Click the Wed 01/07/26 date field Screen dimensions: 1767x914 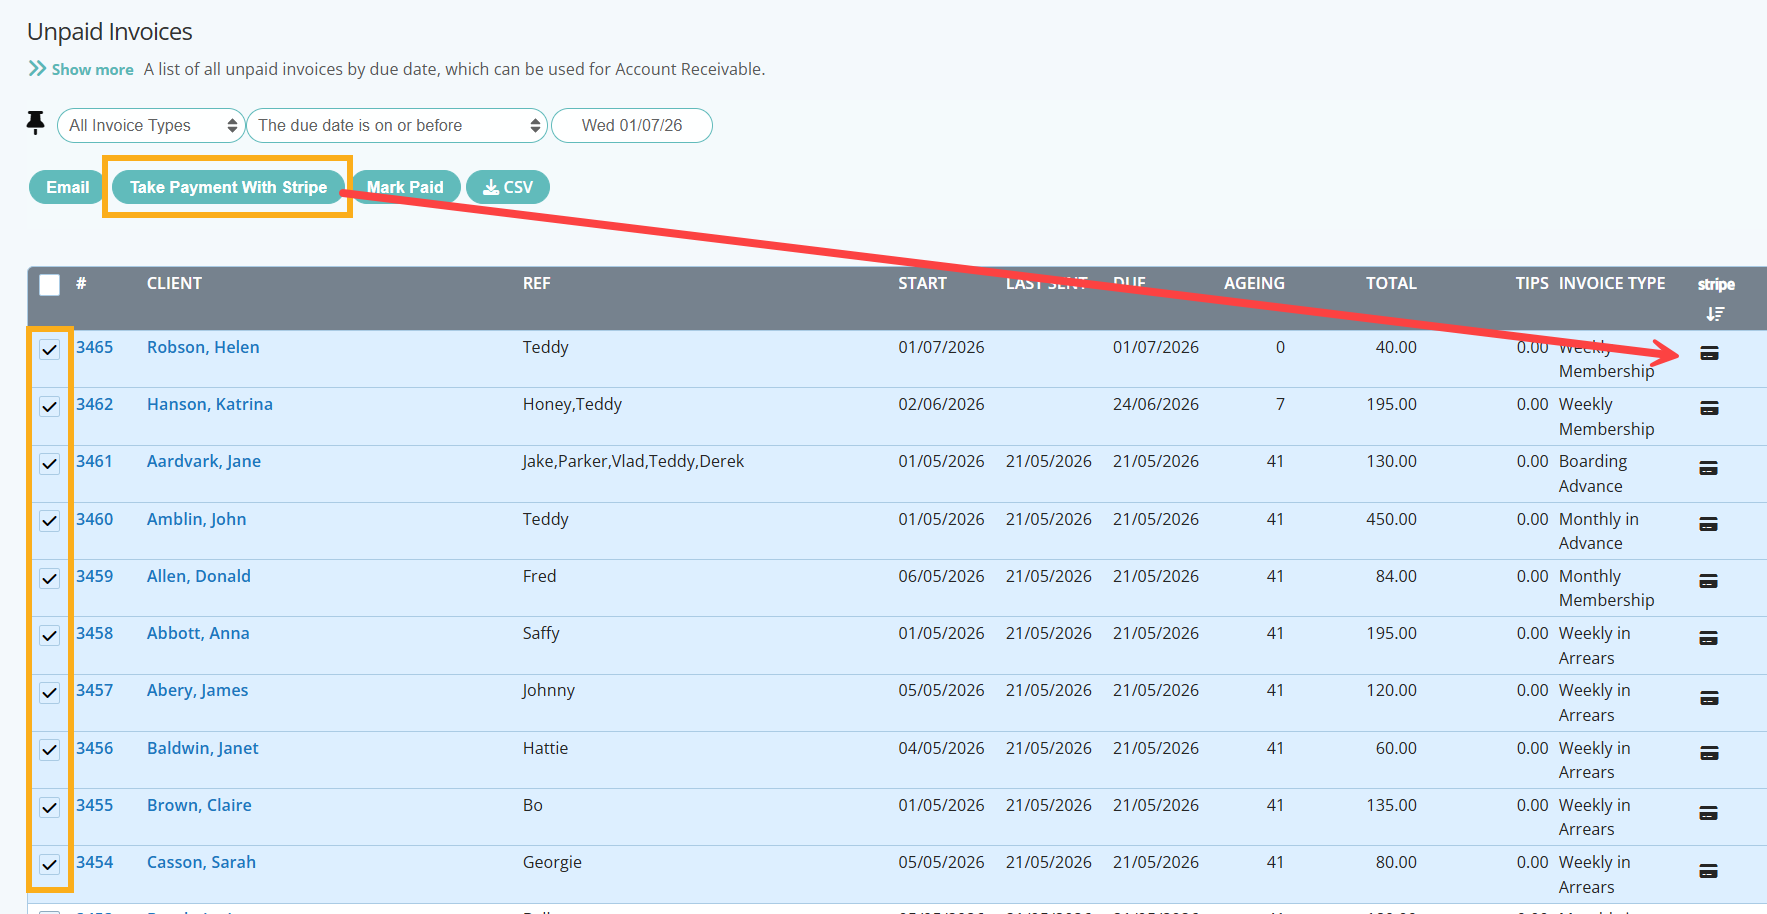[x=632, y=125]
